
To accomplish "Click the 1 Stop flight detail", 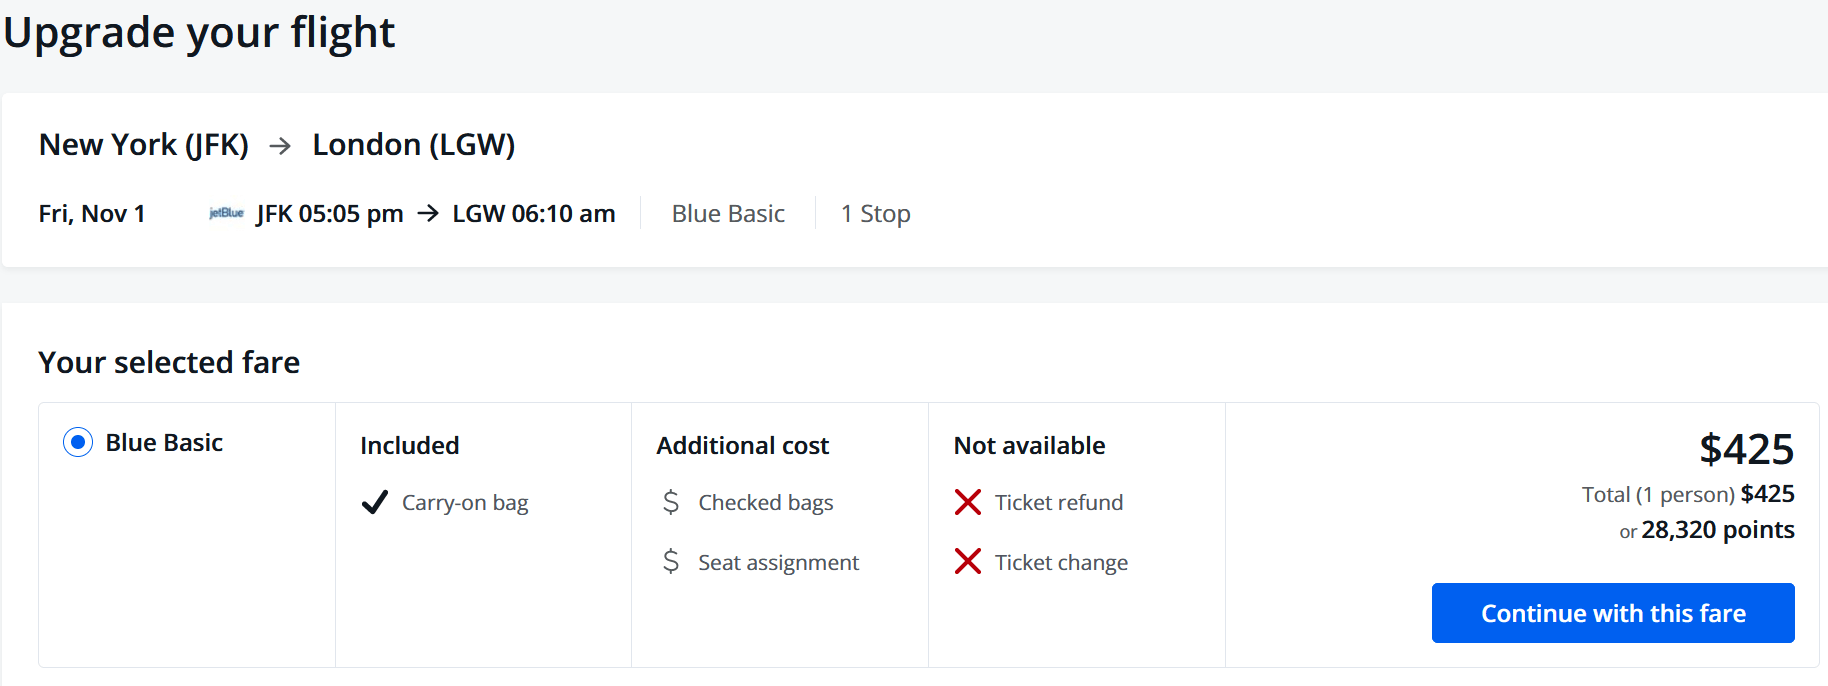I will pyautogui.click(x=875, y=214).
